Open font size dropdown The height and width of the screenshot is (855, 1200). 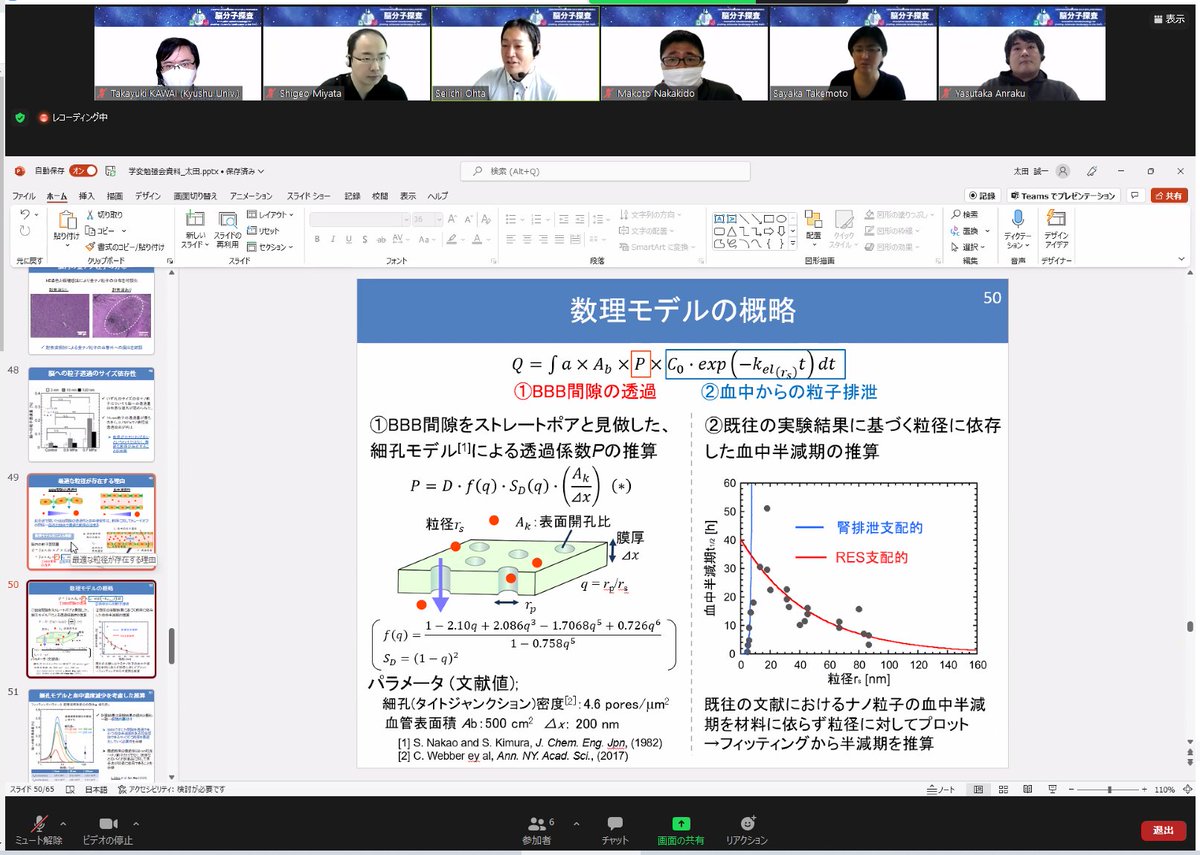click(437, 219)
